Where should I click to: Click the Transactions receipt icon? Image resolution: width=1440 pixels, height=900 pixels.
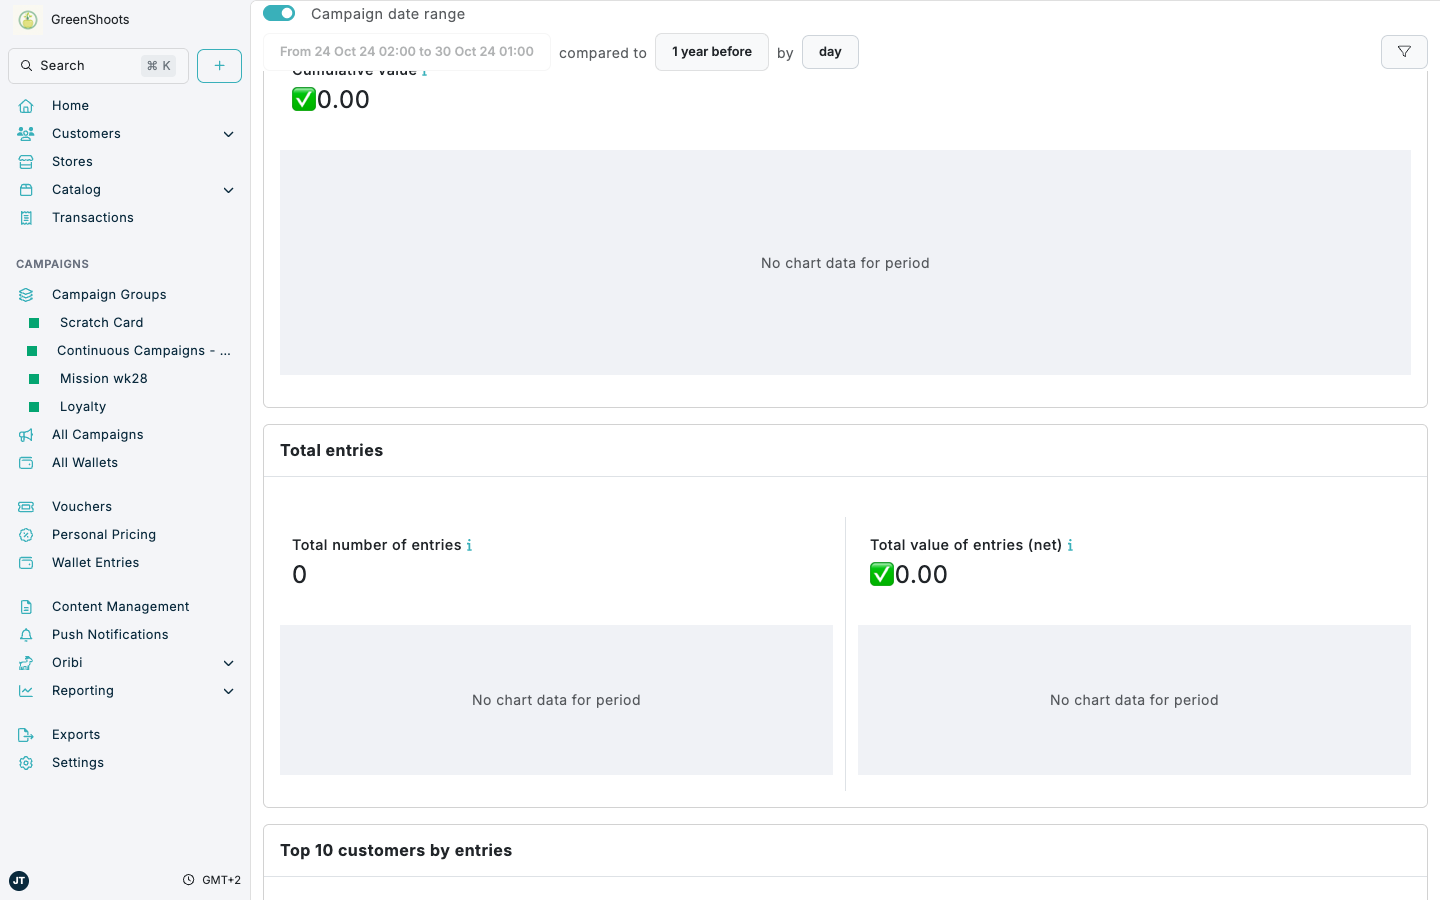[26, 218]
